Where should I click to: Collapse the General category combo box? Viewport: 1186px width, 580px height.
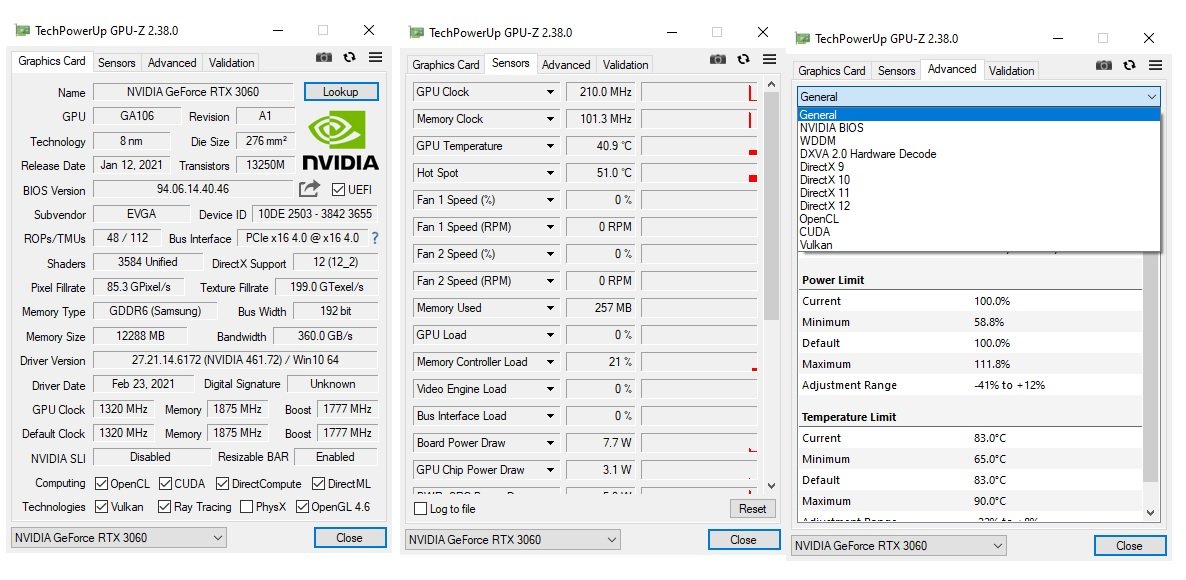click(979, 97)
